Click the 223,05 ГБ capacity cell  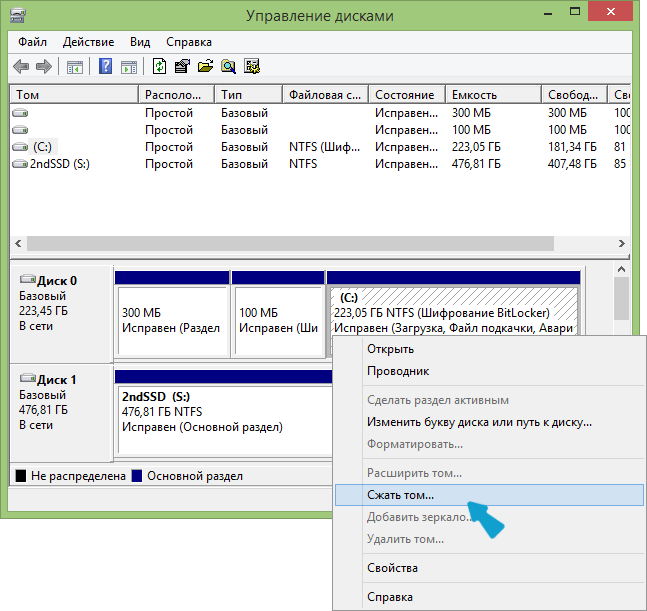point(476,147)
